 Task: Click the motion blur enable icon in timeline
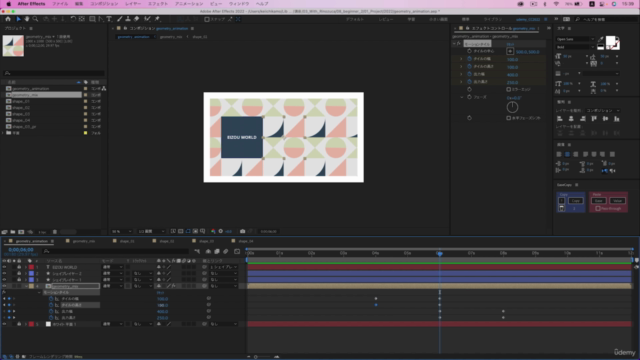point(225,251)
